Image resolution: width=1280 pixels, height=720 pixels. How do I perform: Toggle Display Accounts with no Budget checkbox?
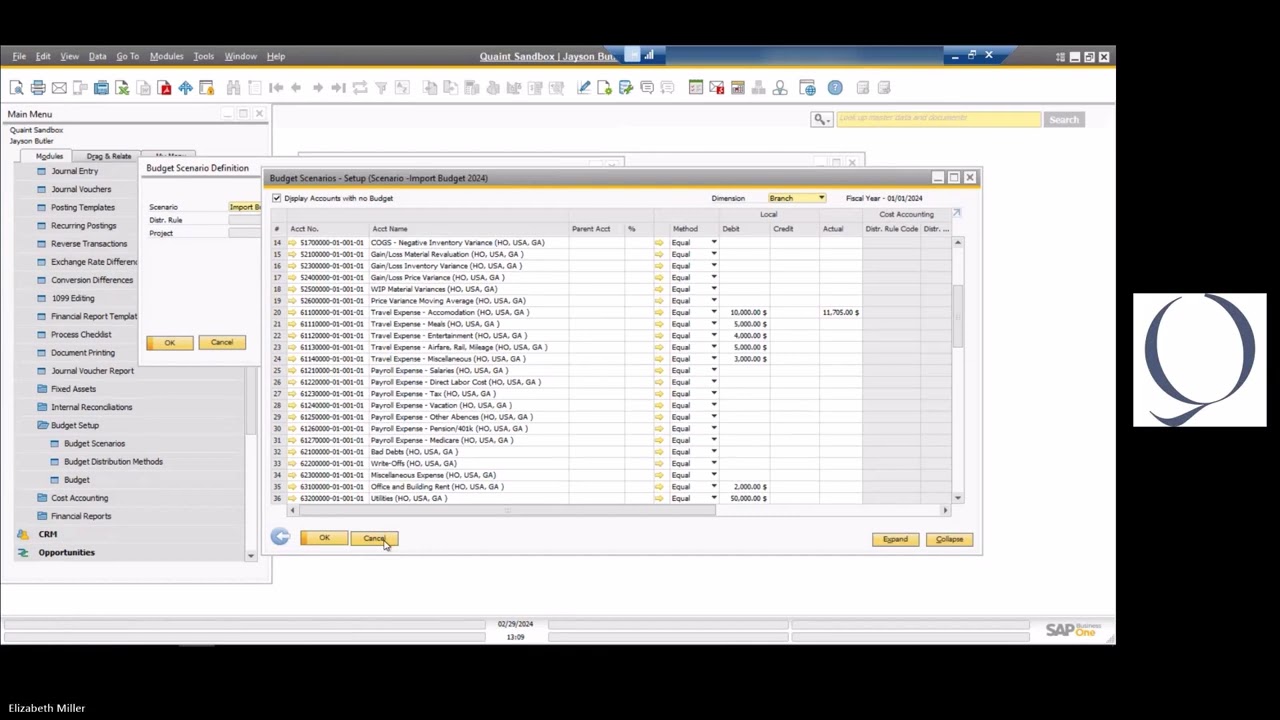[x=277, y=198]
